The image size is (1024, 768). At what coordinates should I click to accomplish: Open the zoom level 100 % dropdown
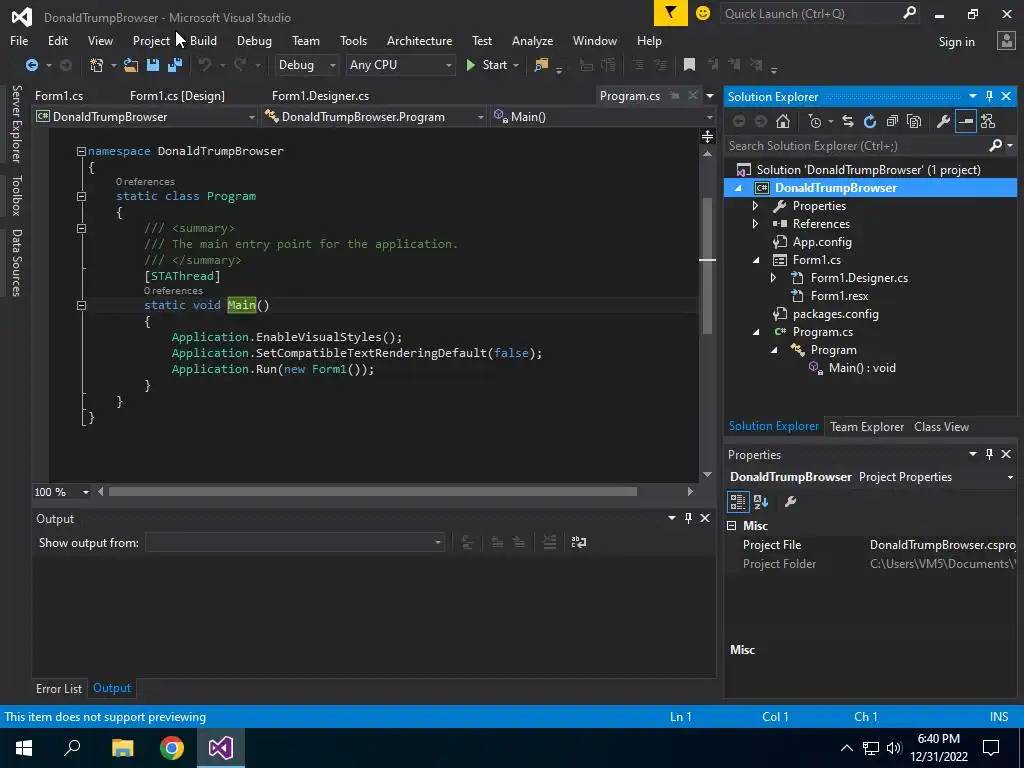coord(85,492)
